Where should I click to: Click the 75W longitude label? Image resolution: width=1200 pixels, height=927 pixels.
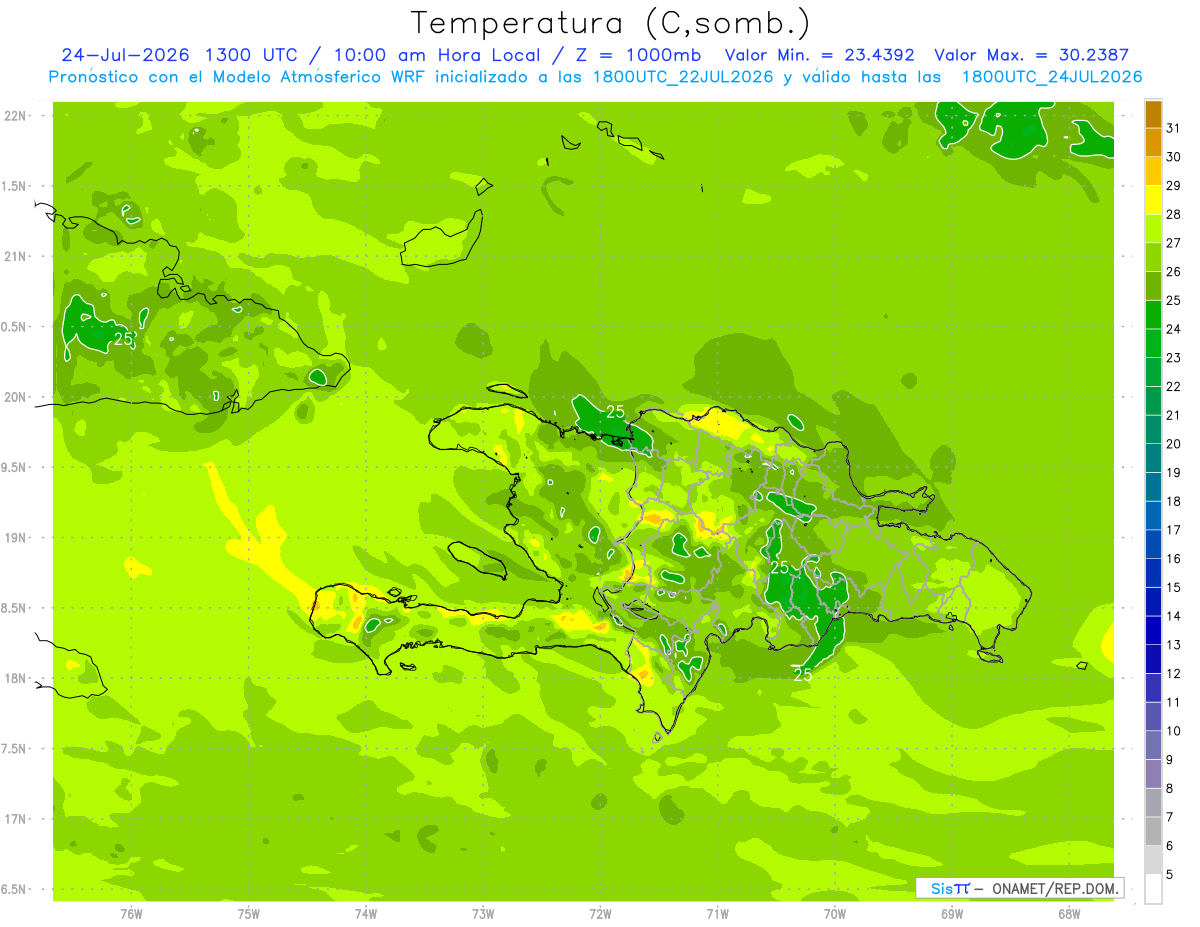[249, 914]
